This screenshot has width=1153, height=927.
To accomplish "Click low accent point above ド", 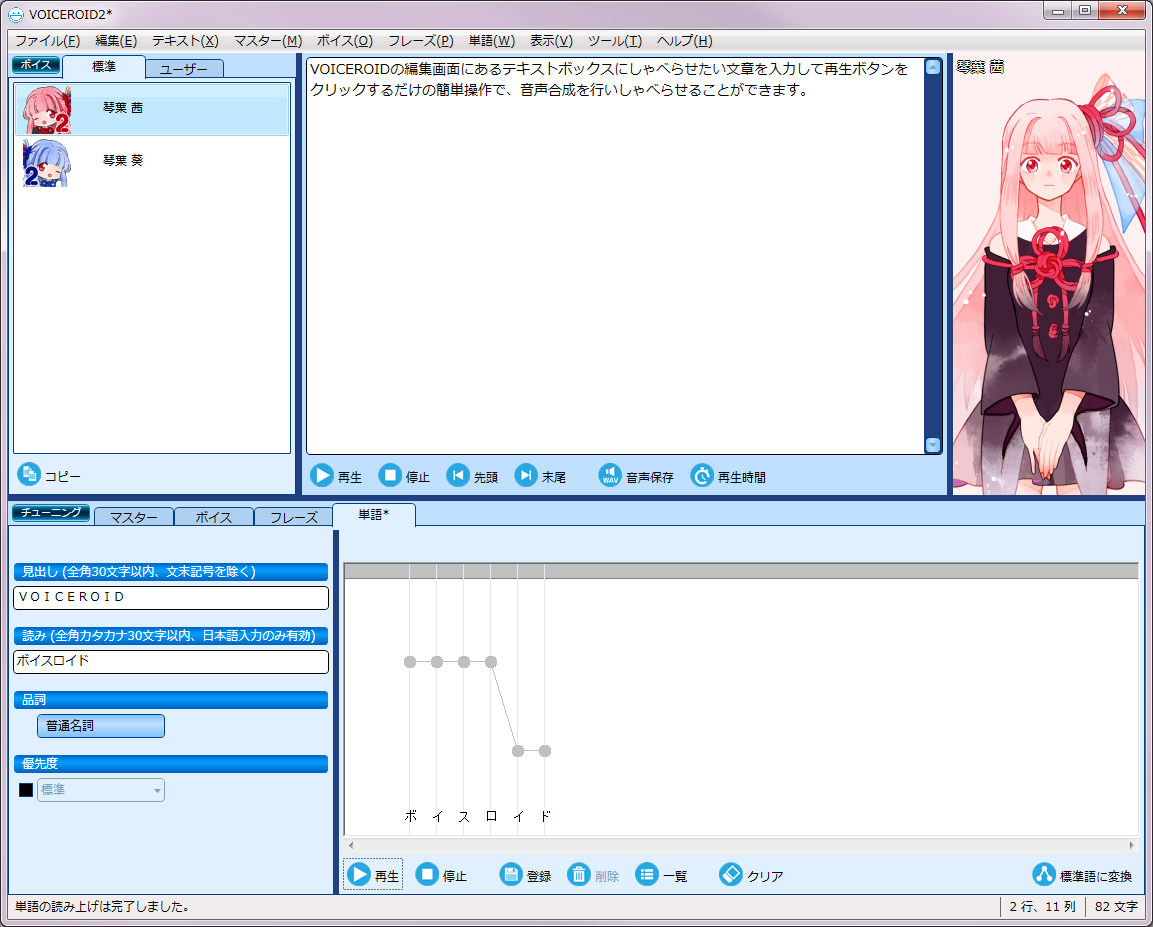I will 545,751.
